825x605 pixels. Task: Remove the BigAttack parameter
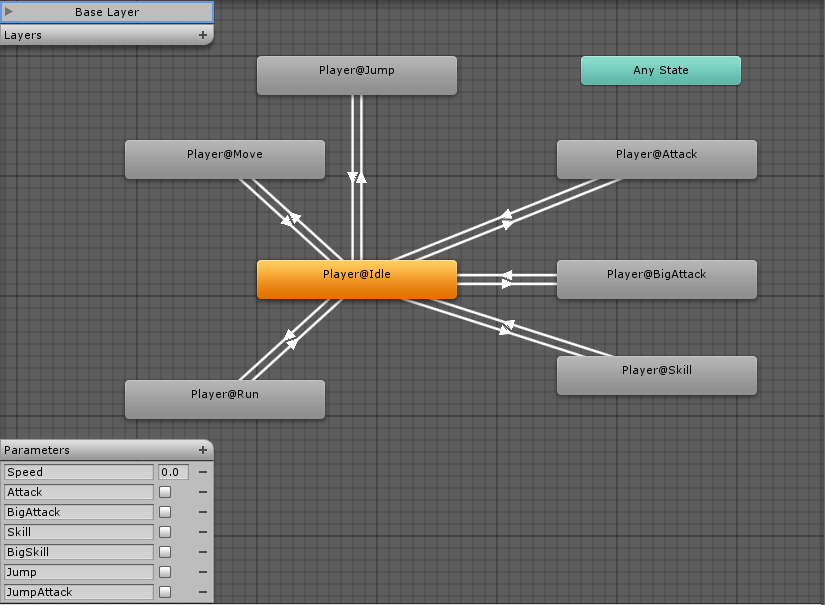[x=203, y=512]
